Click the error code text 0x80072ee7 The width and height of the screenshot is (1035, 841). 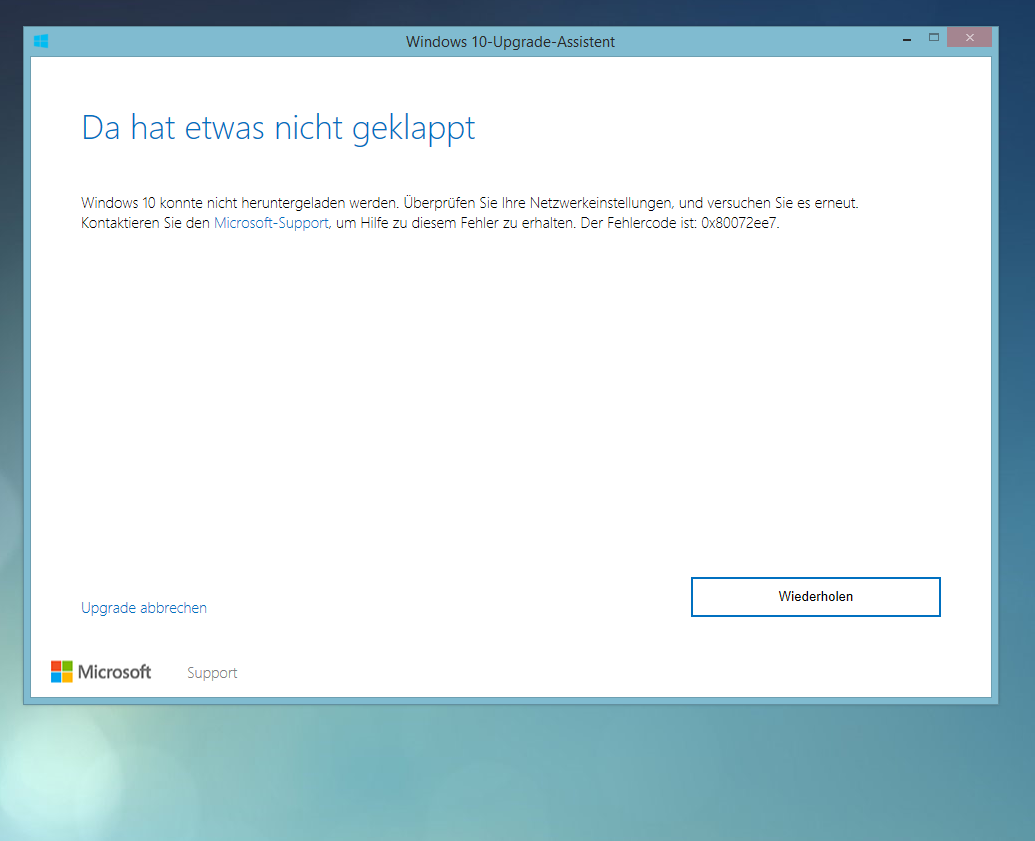pyautogui.click(x=739, y=223)
